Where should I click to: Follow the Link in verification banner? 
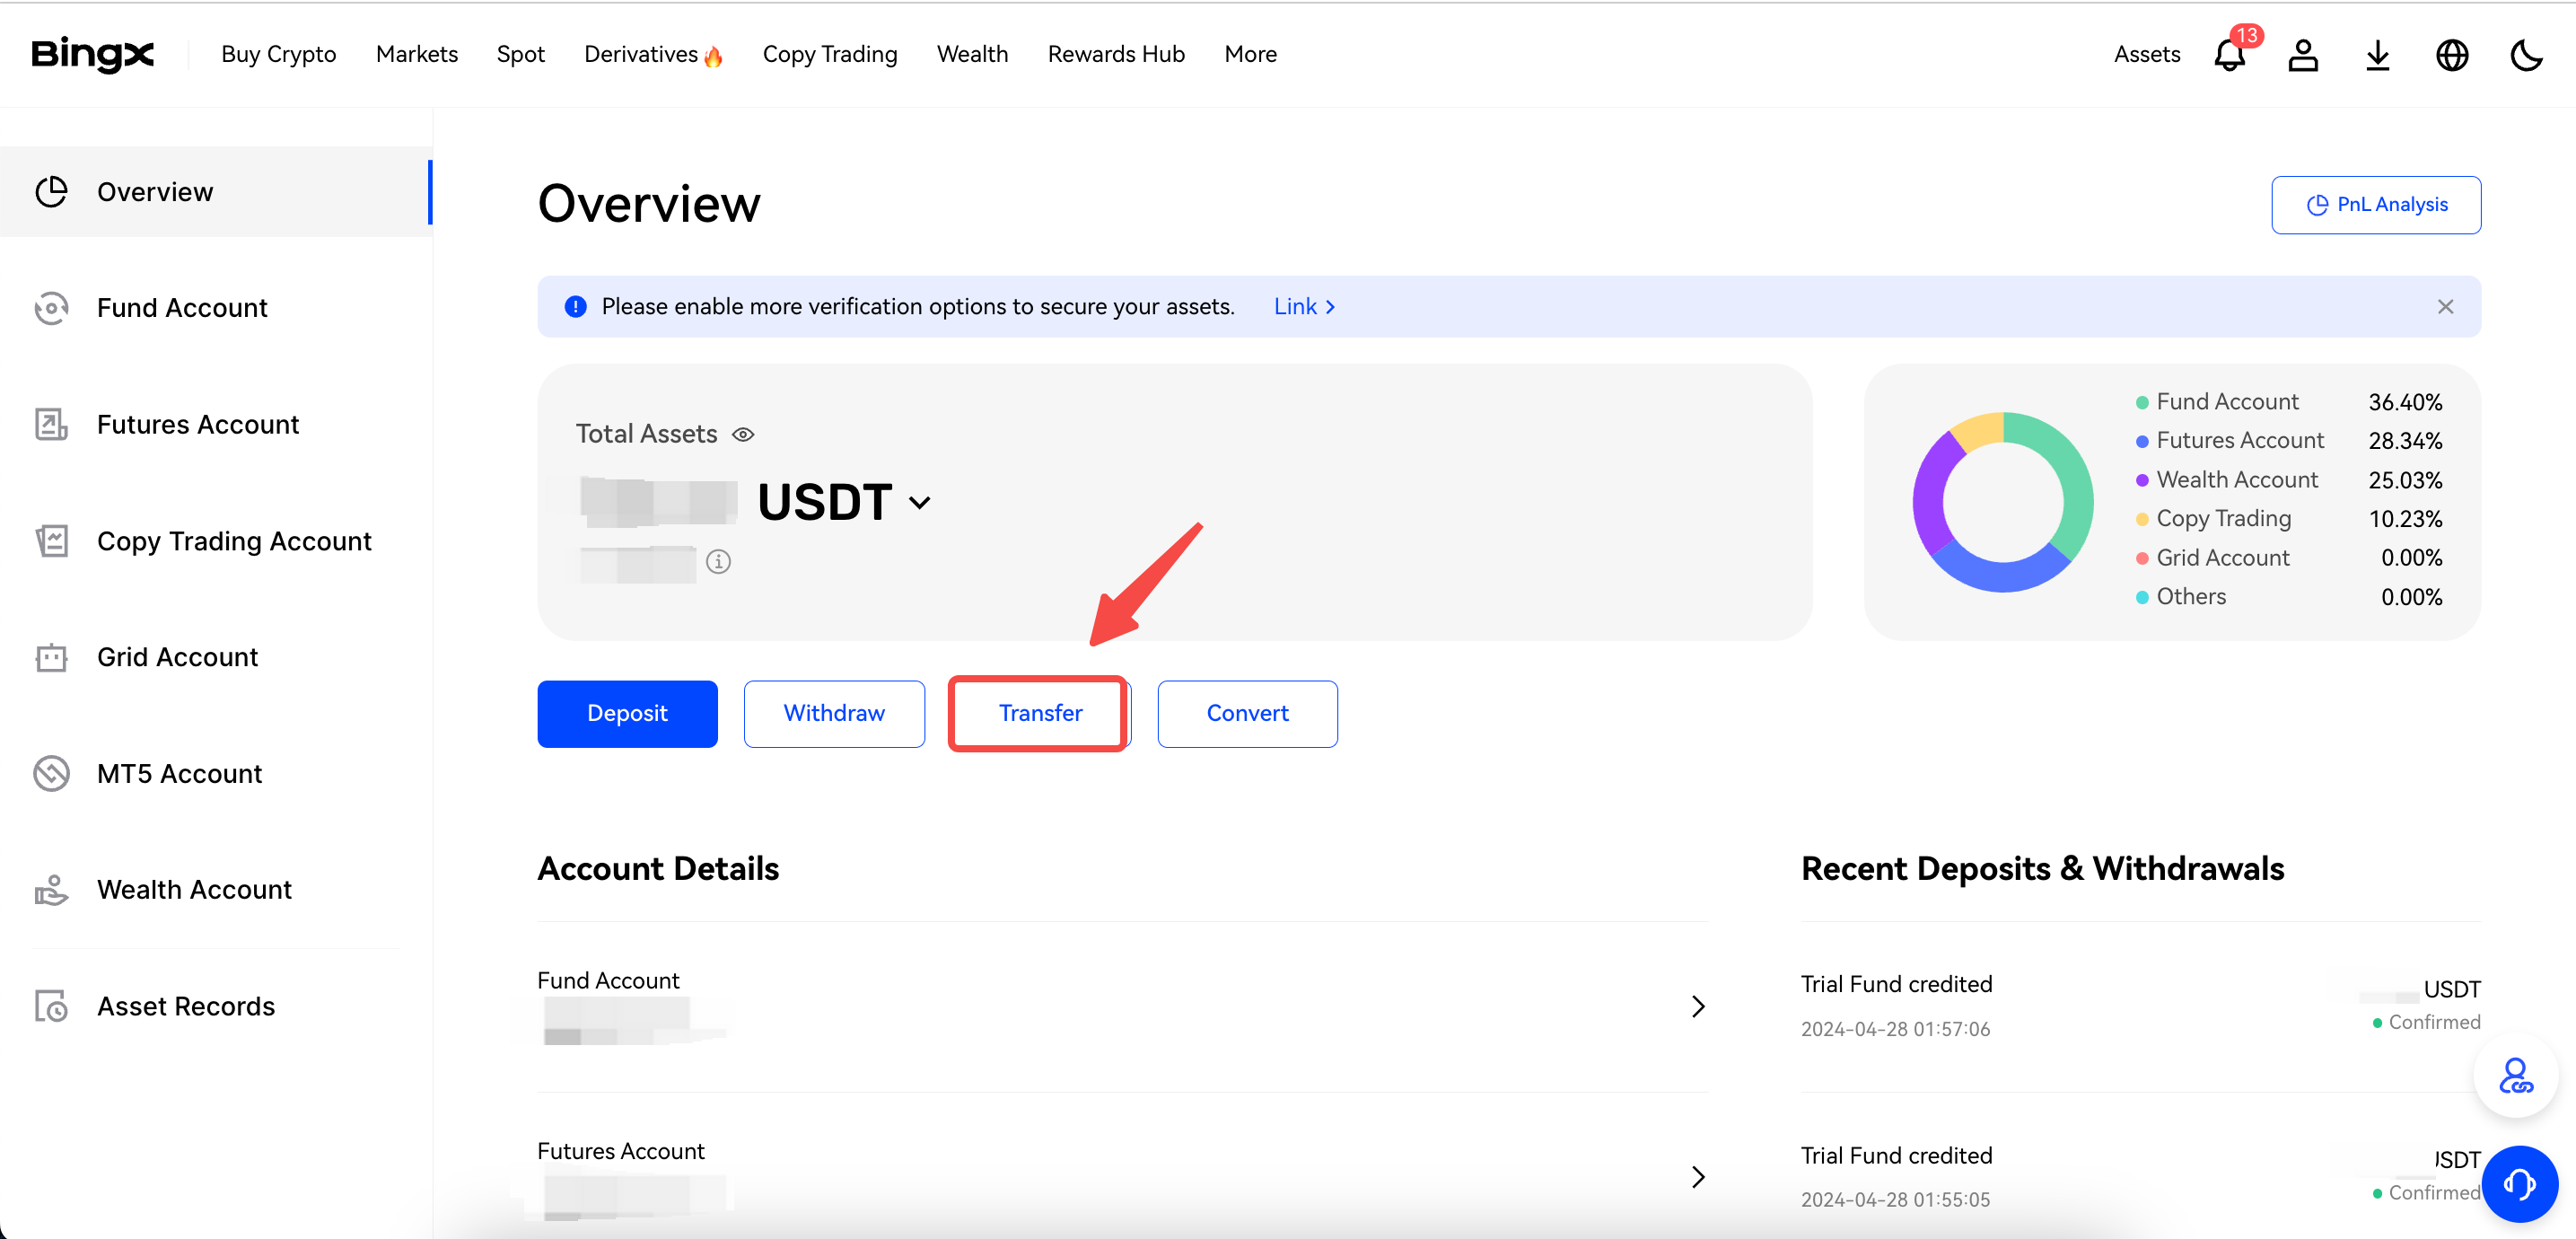[1304, 307]
